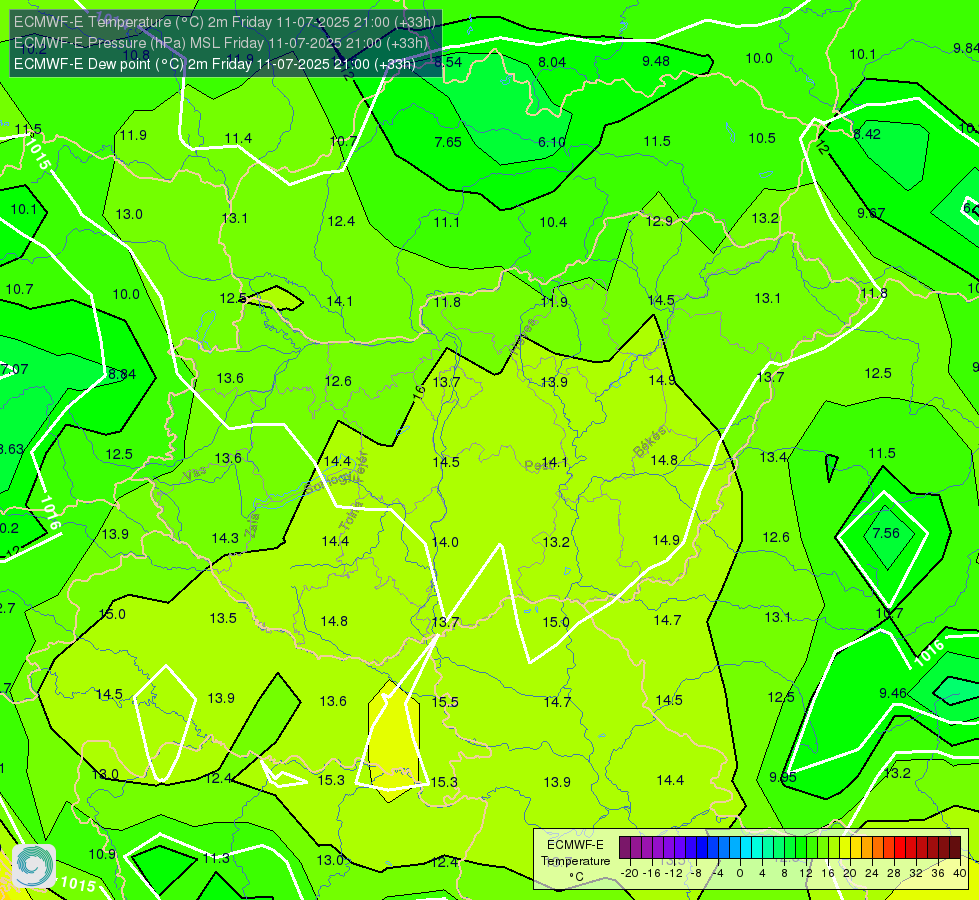Click the 16 contour label near 13.7
979x900 pixels.
click(419, 392)
